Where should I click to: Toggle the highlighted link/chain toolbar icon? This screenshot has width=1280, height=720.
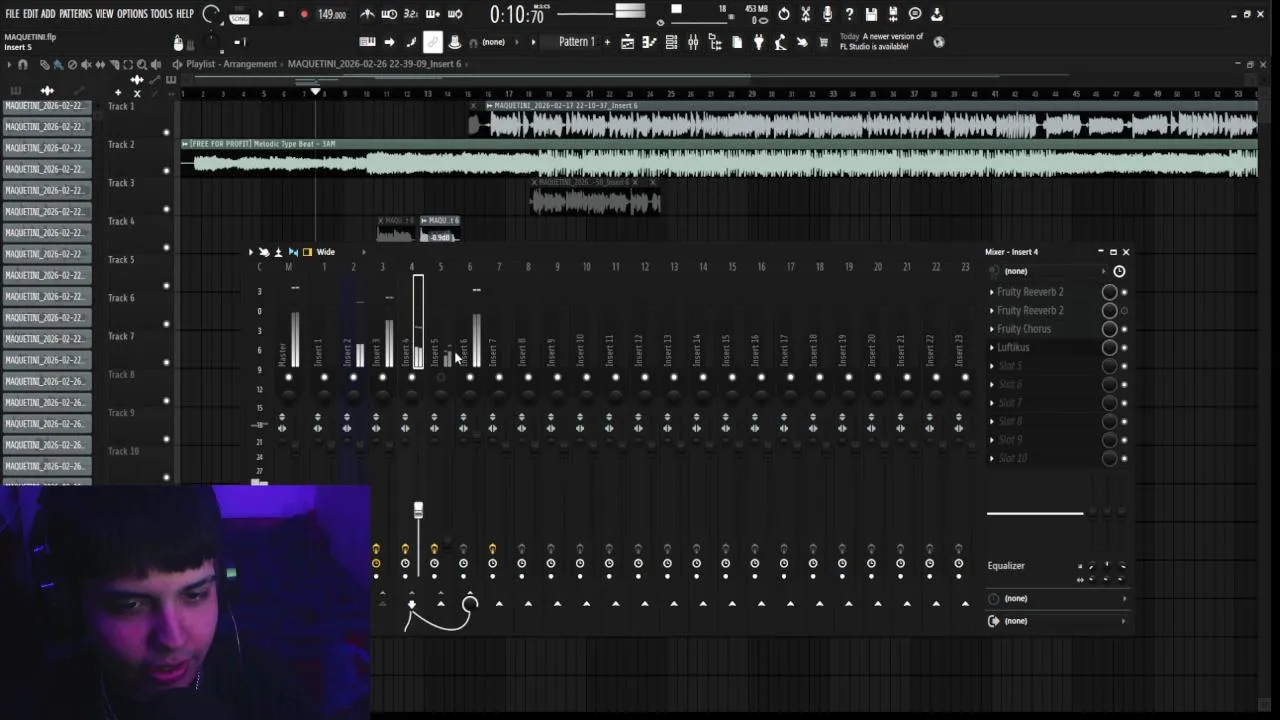432,42
